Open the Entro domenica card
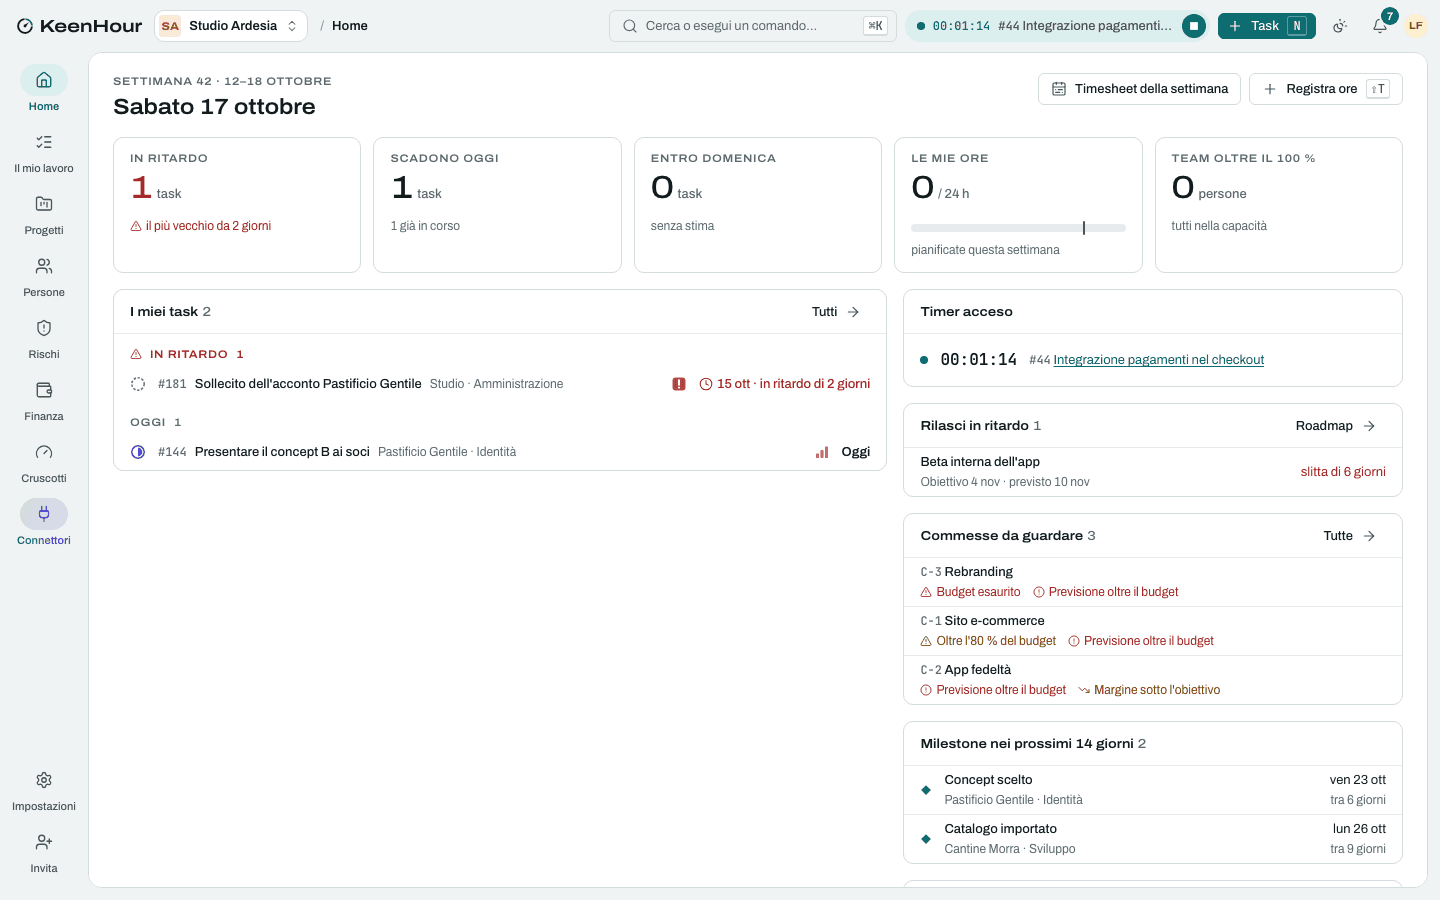Image resolution: width=1440 pixels, height=900 pixels. (x=758, y=205)
